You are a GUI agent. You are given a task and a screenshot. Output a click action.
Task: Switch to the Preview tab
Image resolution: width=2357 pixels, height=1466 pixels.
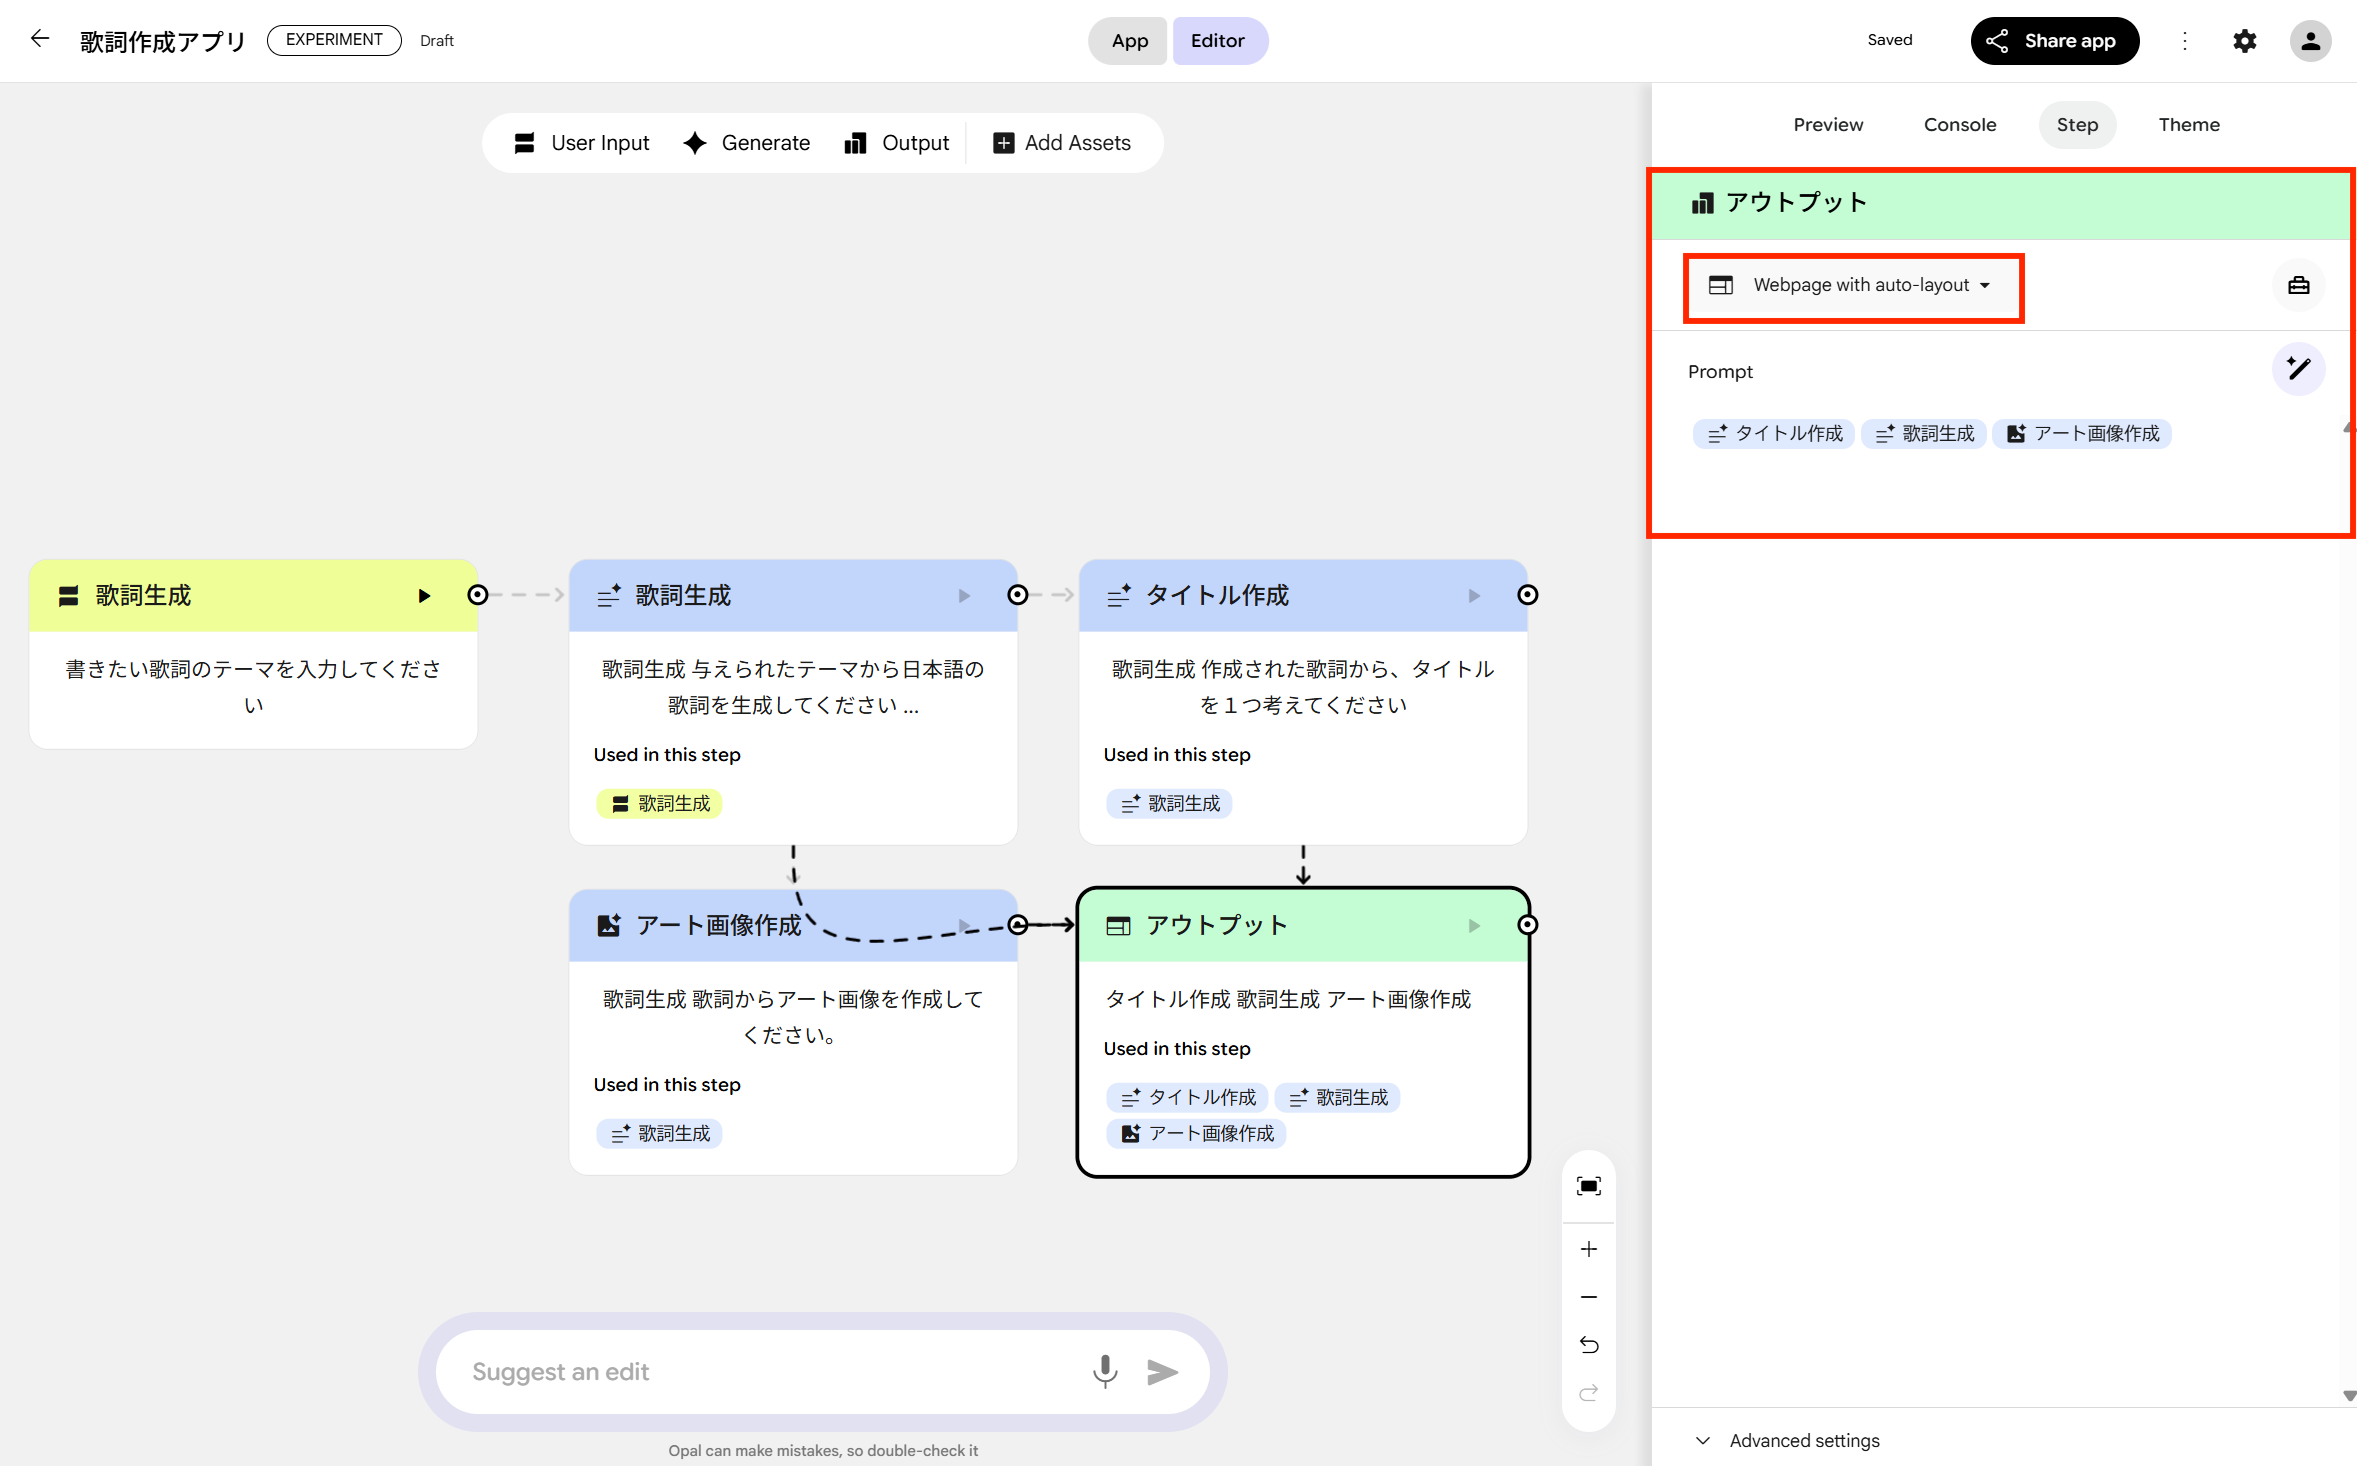[1827, 125]
